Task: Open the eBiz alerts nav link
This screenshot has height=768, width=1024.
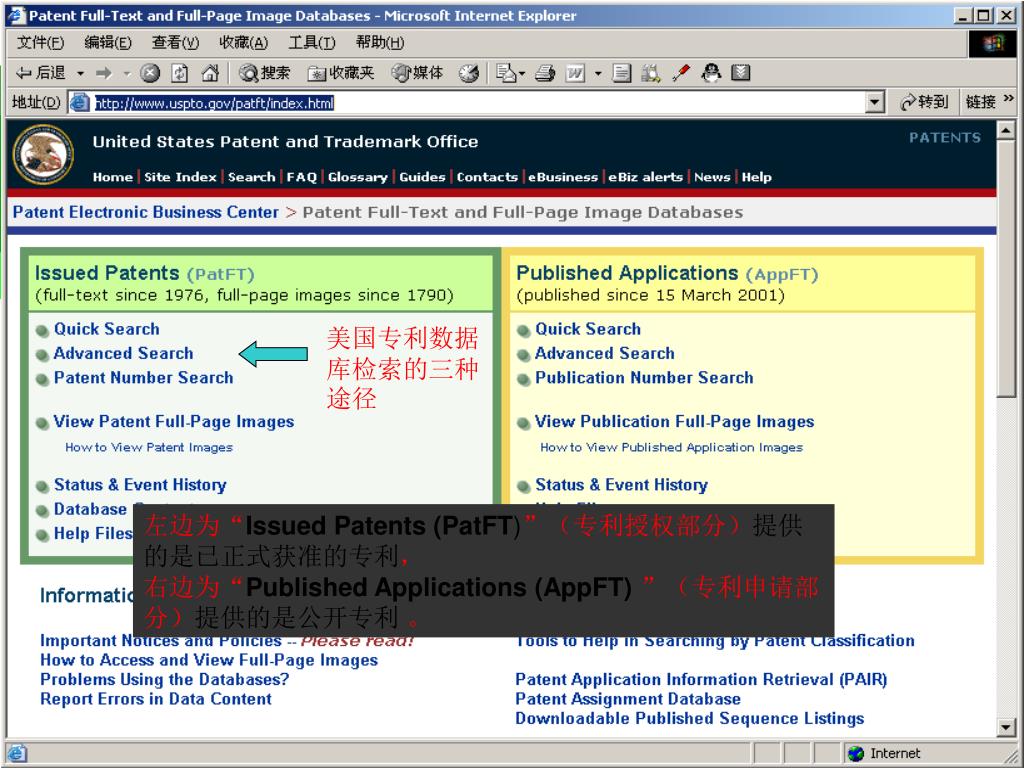Action: [x=646, y=177]
